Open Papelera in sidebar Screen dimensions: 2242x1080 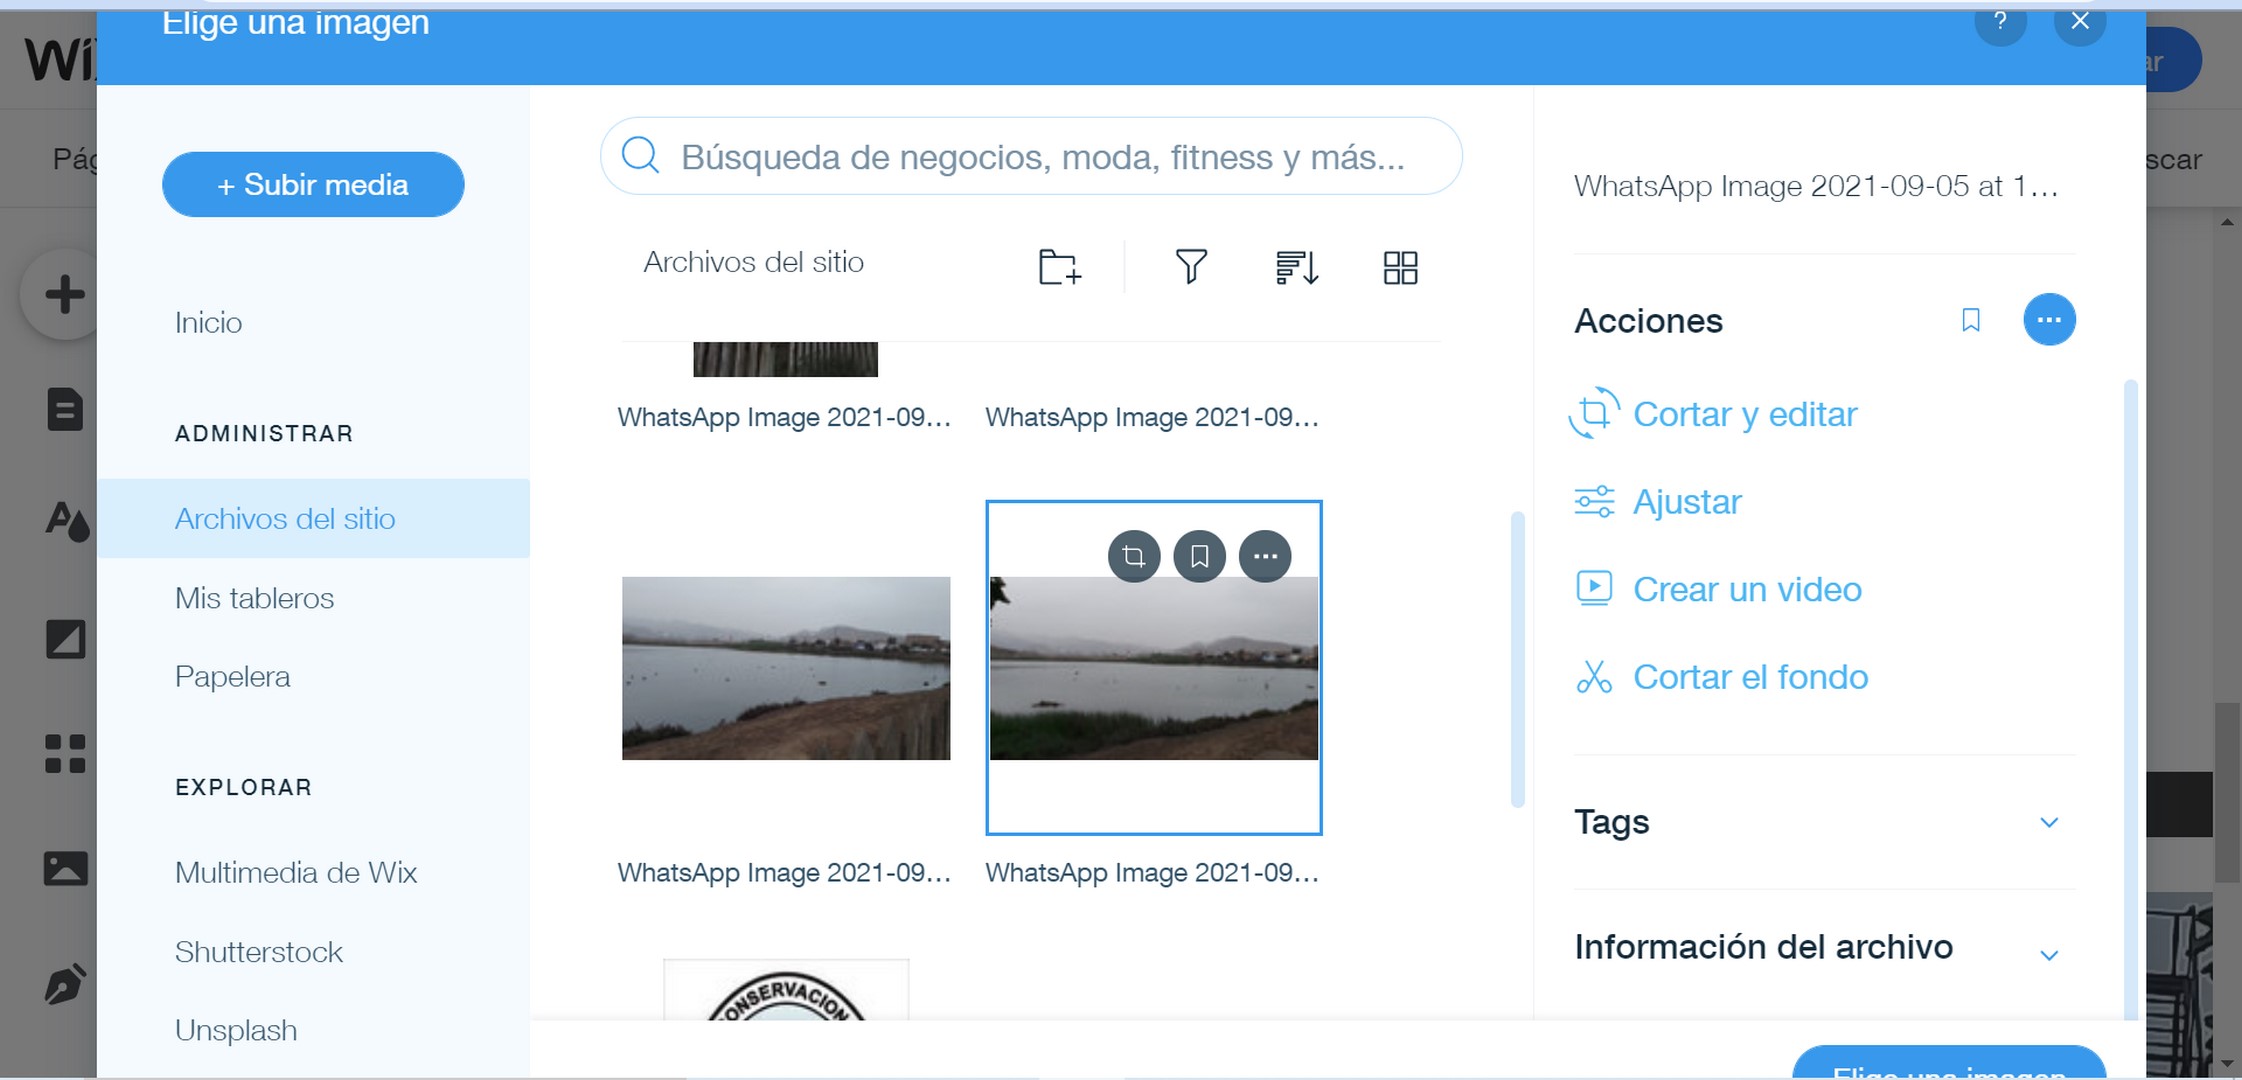[x=232, y=677]
